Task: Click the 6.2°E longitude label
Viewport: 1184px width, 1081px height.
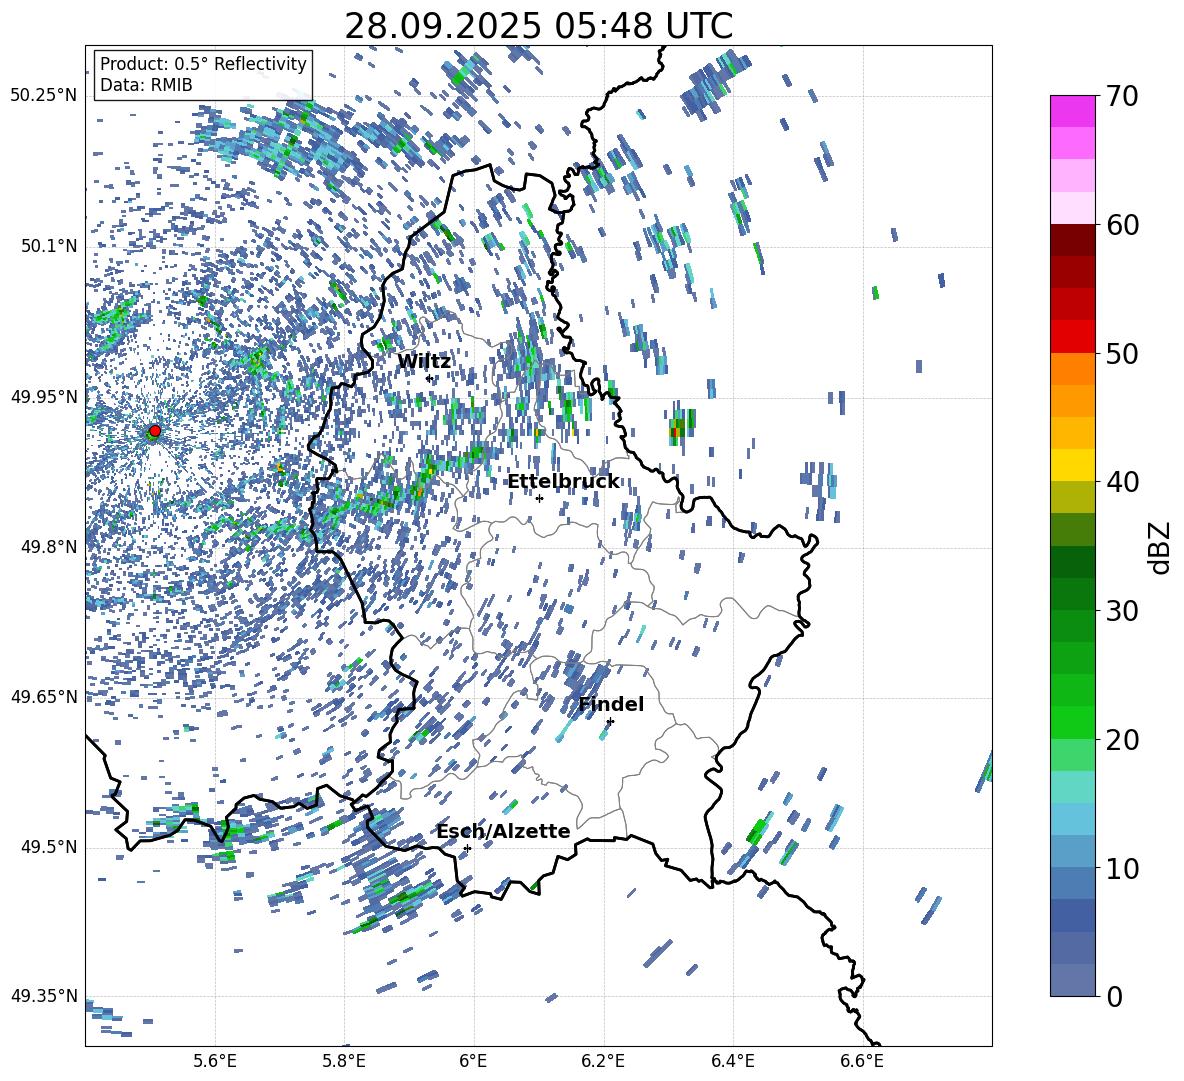Action: 603,1061
